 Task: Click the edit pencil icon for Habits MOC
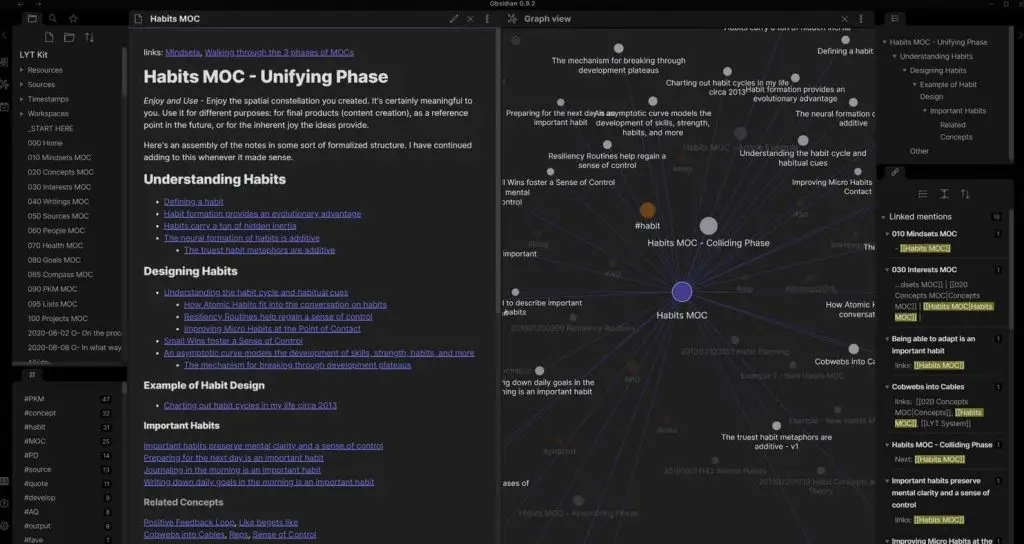click(454, 19)
